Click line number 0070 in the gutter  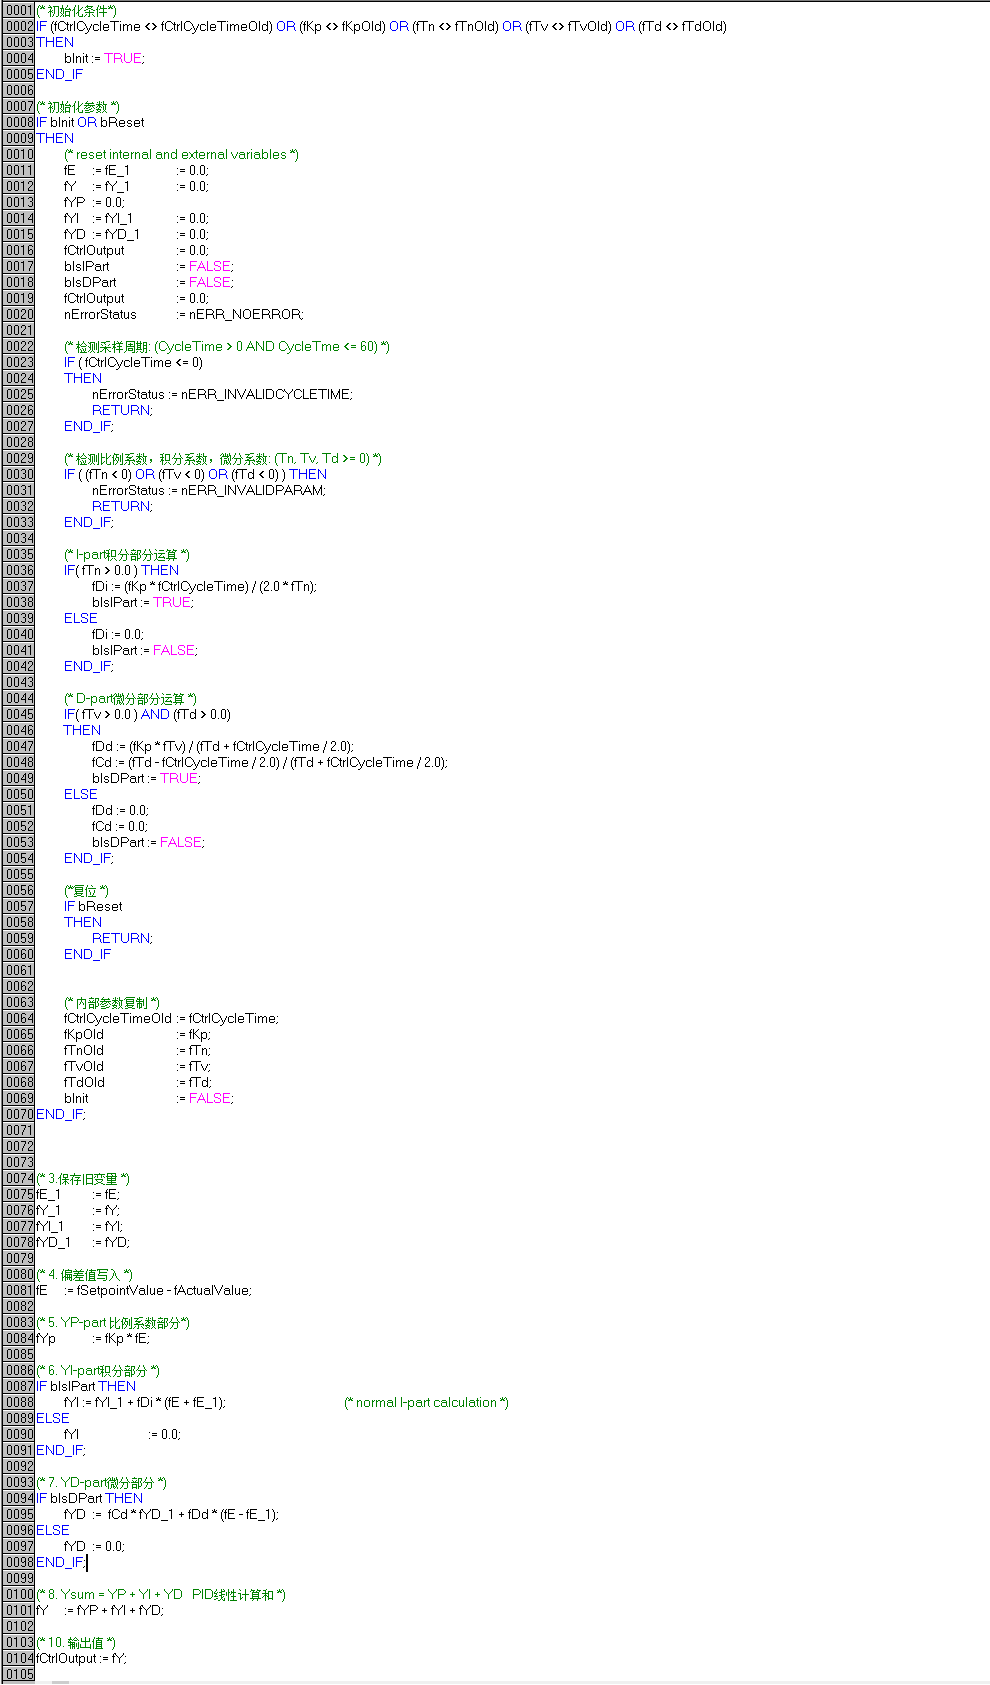(19, 1114)
